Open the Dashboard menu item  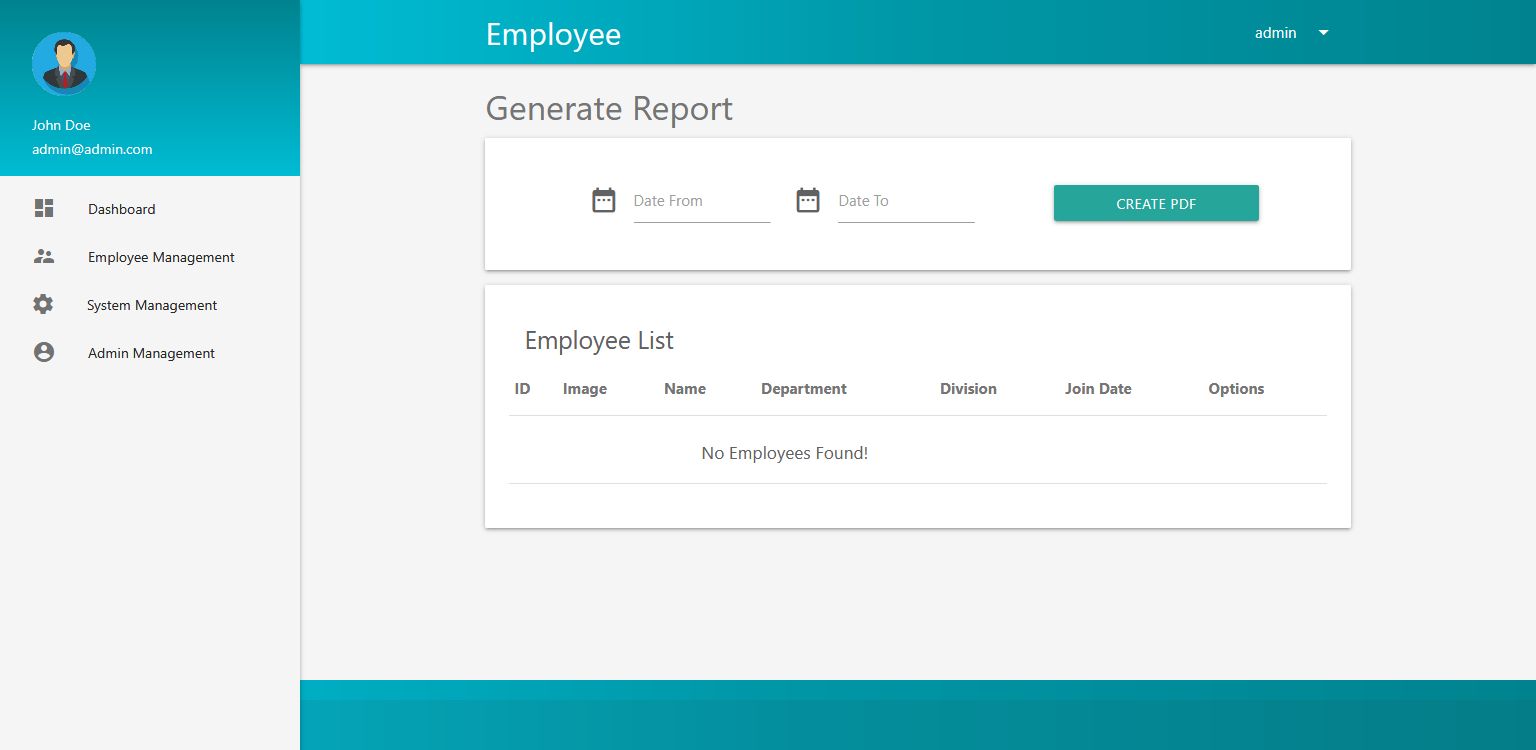coord(122,209)
